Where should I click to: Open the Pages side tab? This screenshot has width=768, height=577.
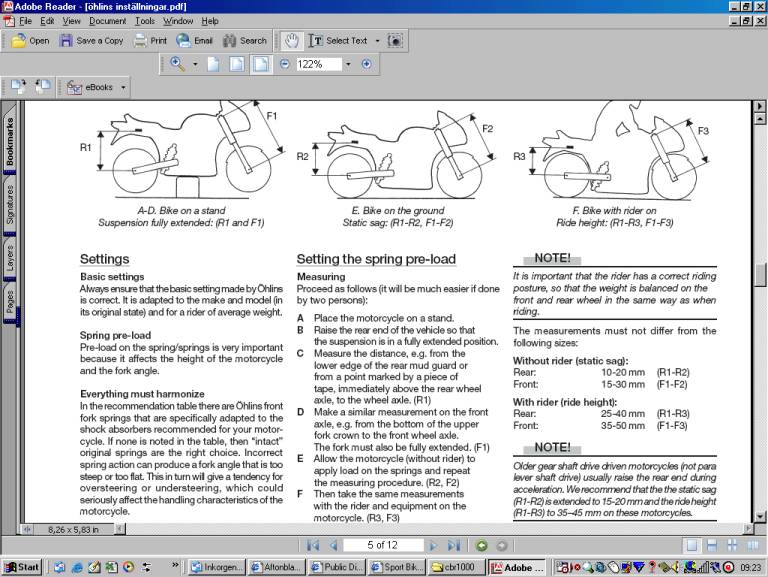click(10, 301)
